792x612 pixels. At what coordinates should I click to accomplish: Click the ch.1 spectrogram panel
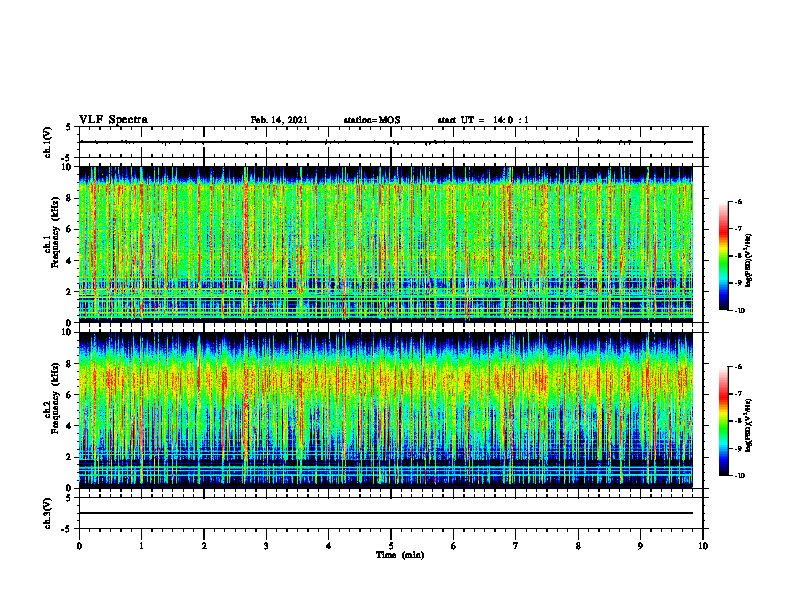[x=386, y=244]
